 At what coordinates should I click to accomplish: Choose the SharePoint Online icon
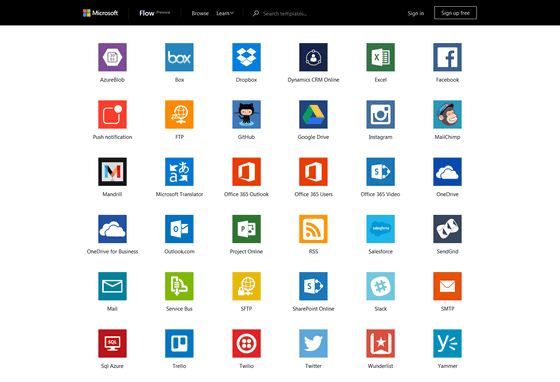[x=313, y=286]
